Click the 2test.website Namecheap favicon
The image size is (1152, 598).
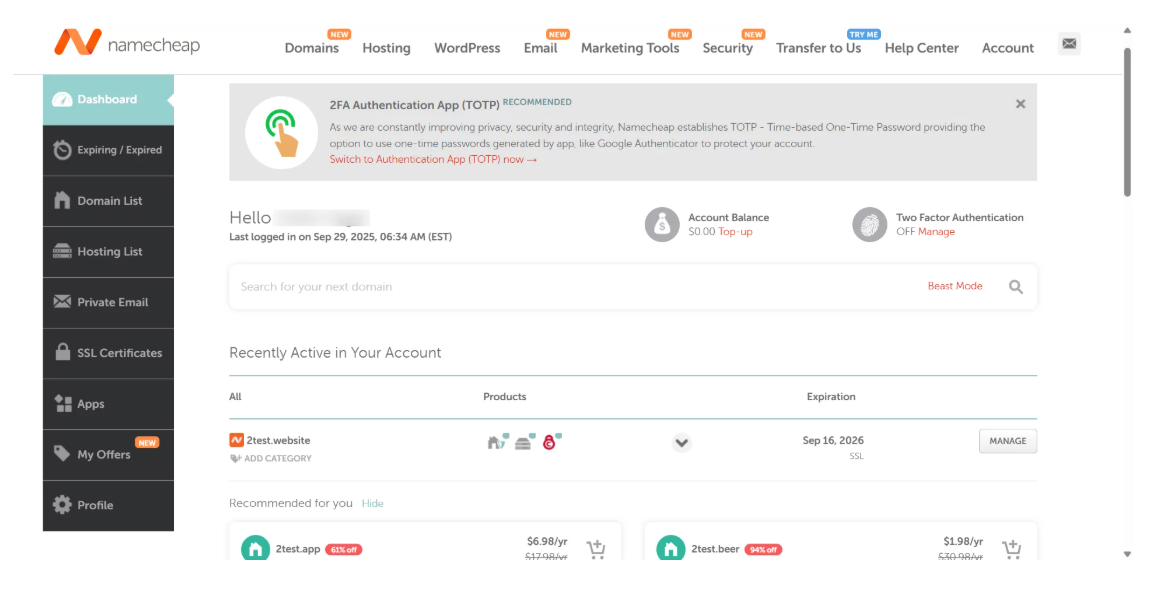[236, 440]
